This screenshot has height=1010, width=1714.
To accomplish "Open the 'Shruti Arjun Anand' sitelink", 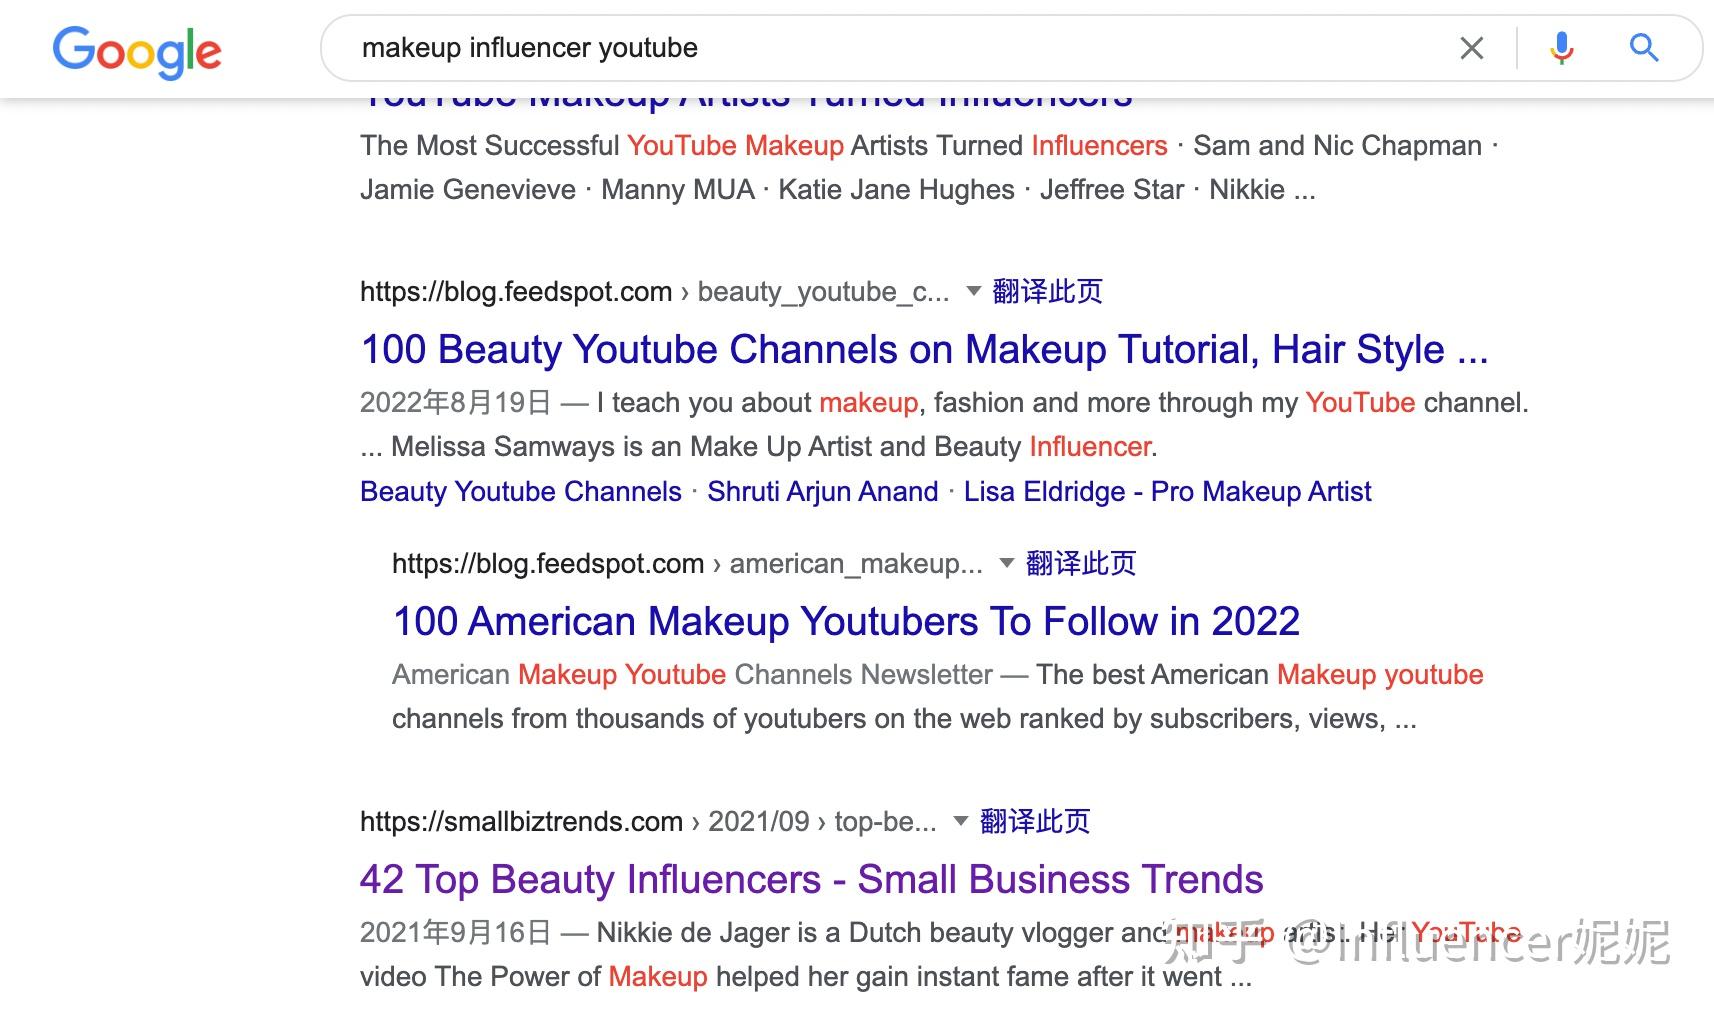I will pyautogui.click(x=823, y=492).
